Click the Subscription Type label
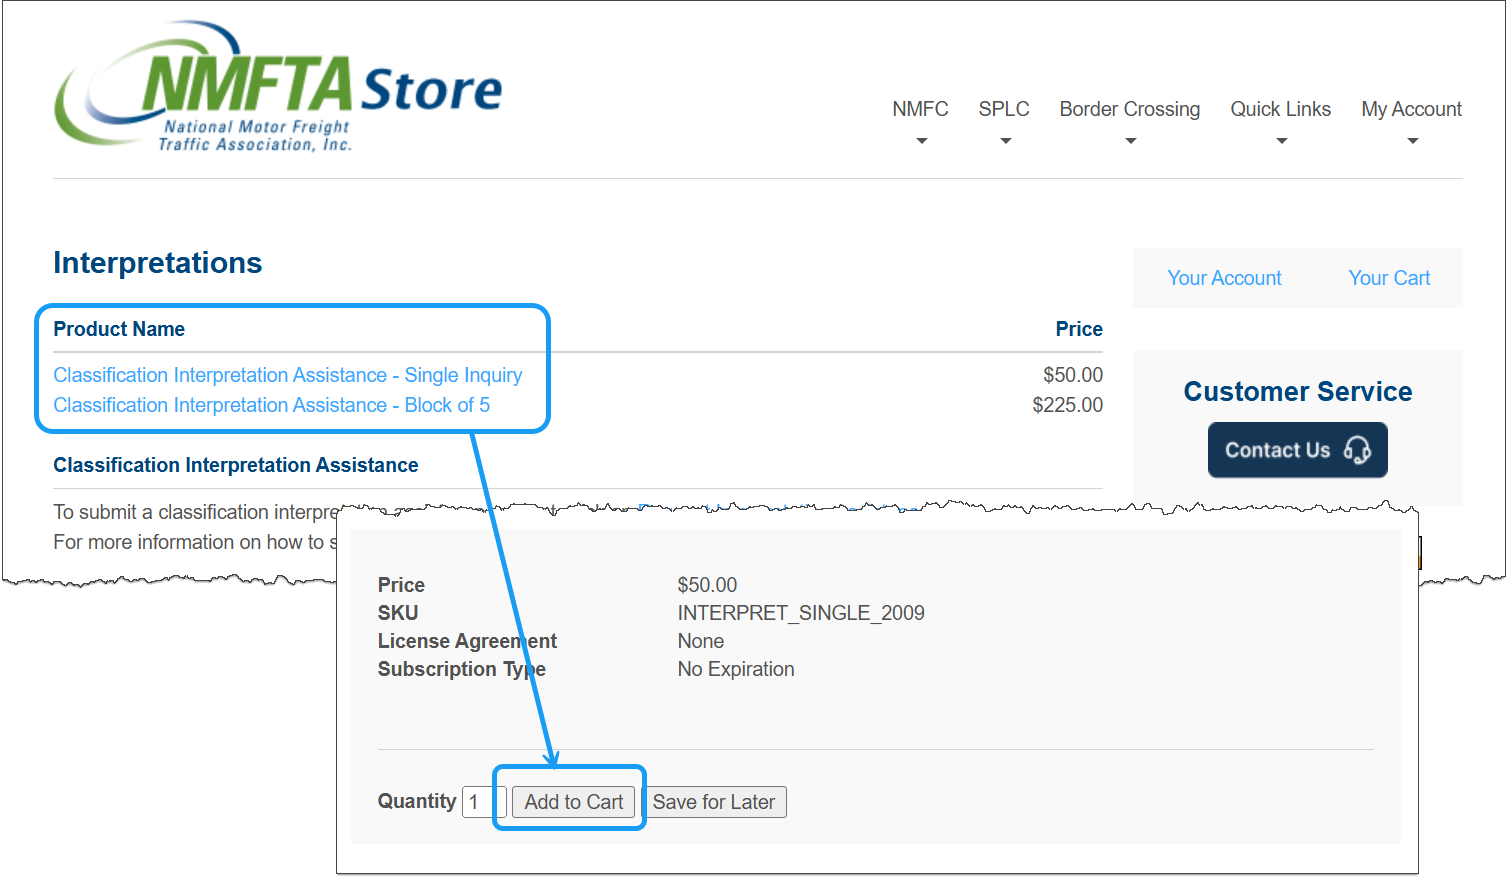The image size is (1509, 879). [462, 669]
